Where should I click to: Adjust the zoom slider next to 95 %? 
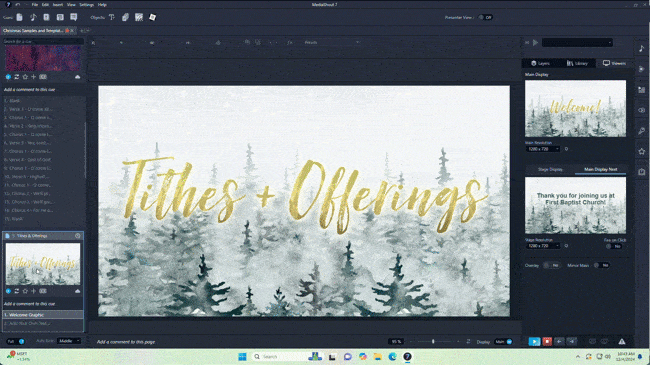433,341
